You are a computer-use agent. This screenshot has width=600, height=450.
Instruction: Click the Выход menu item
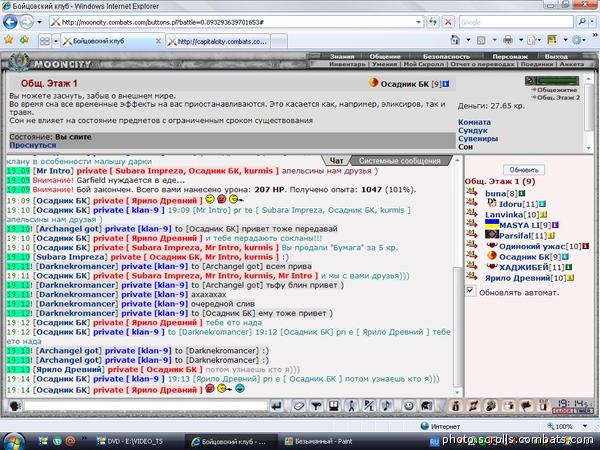click(556, 56)
